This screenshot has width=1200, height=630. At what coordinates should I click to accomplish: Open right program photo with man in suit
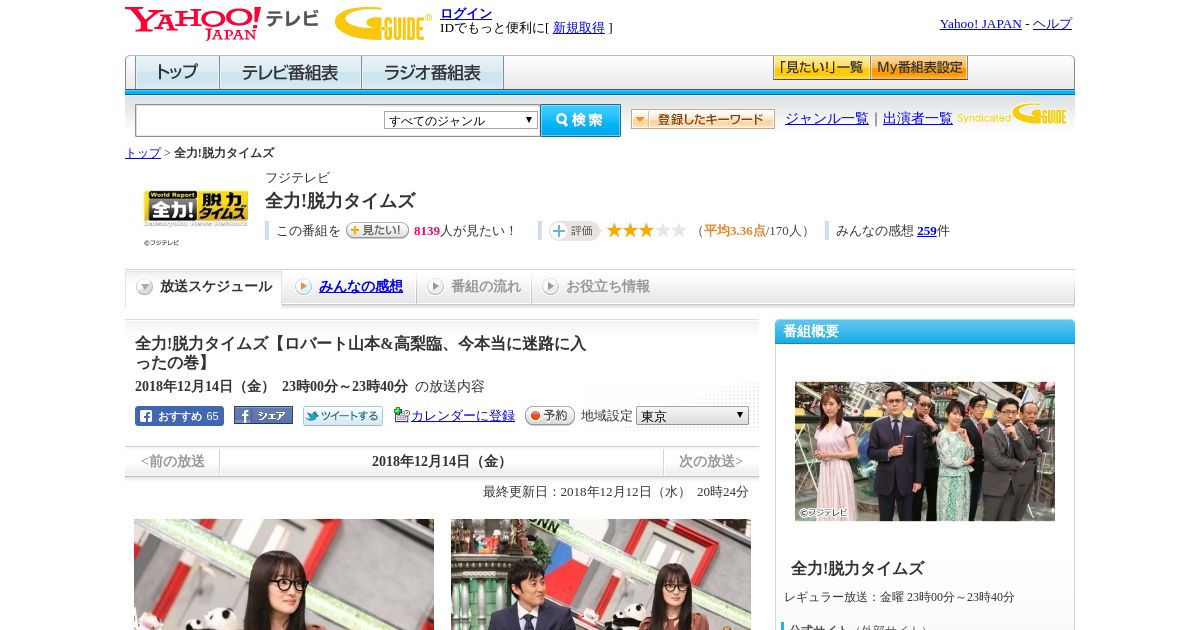pyautogui.click(x=601, y=574)
